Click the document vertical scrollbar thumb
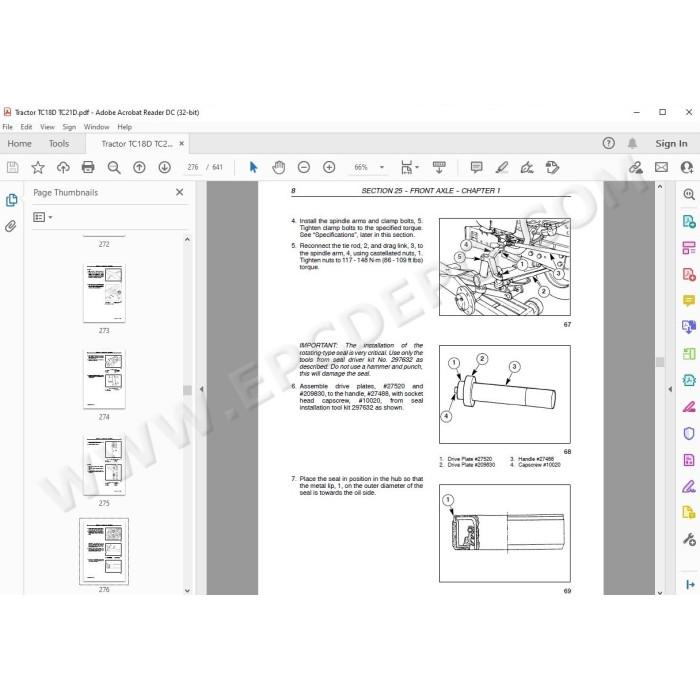The width and height of the screenshot is (700, 700). tap(660, 362)
